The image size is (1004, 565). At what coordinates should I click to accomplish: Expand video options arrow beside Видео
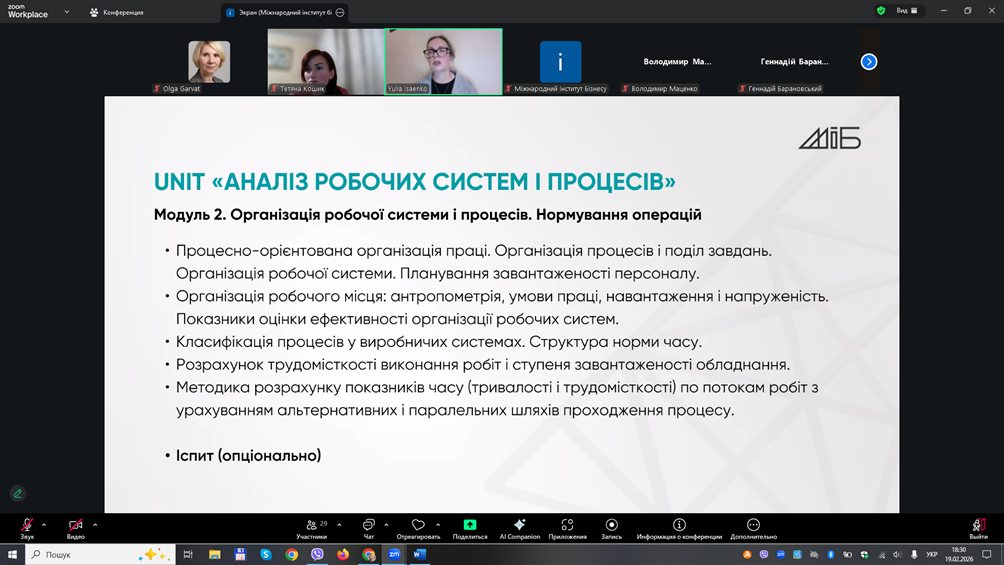(95, 525)
